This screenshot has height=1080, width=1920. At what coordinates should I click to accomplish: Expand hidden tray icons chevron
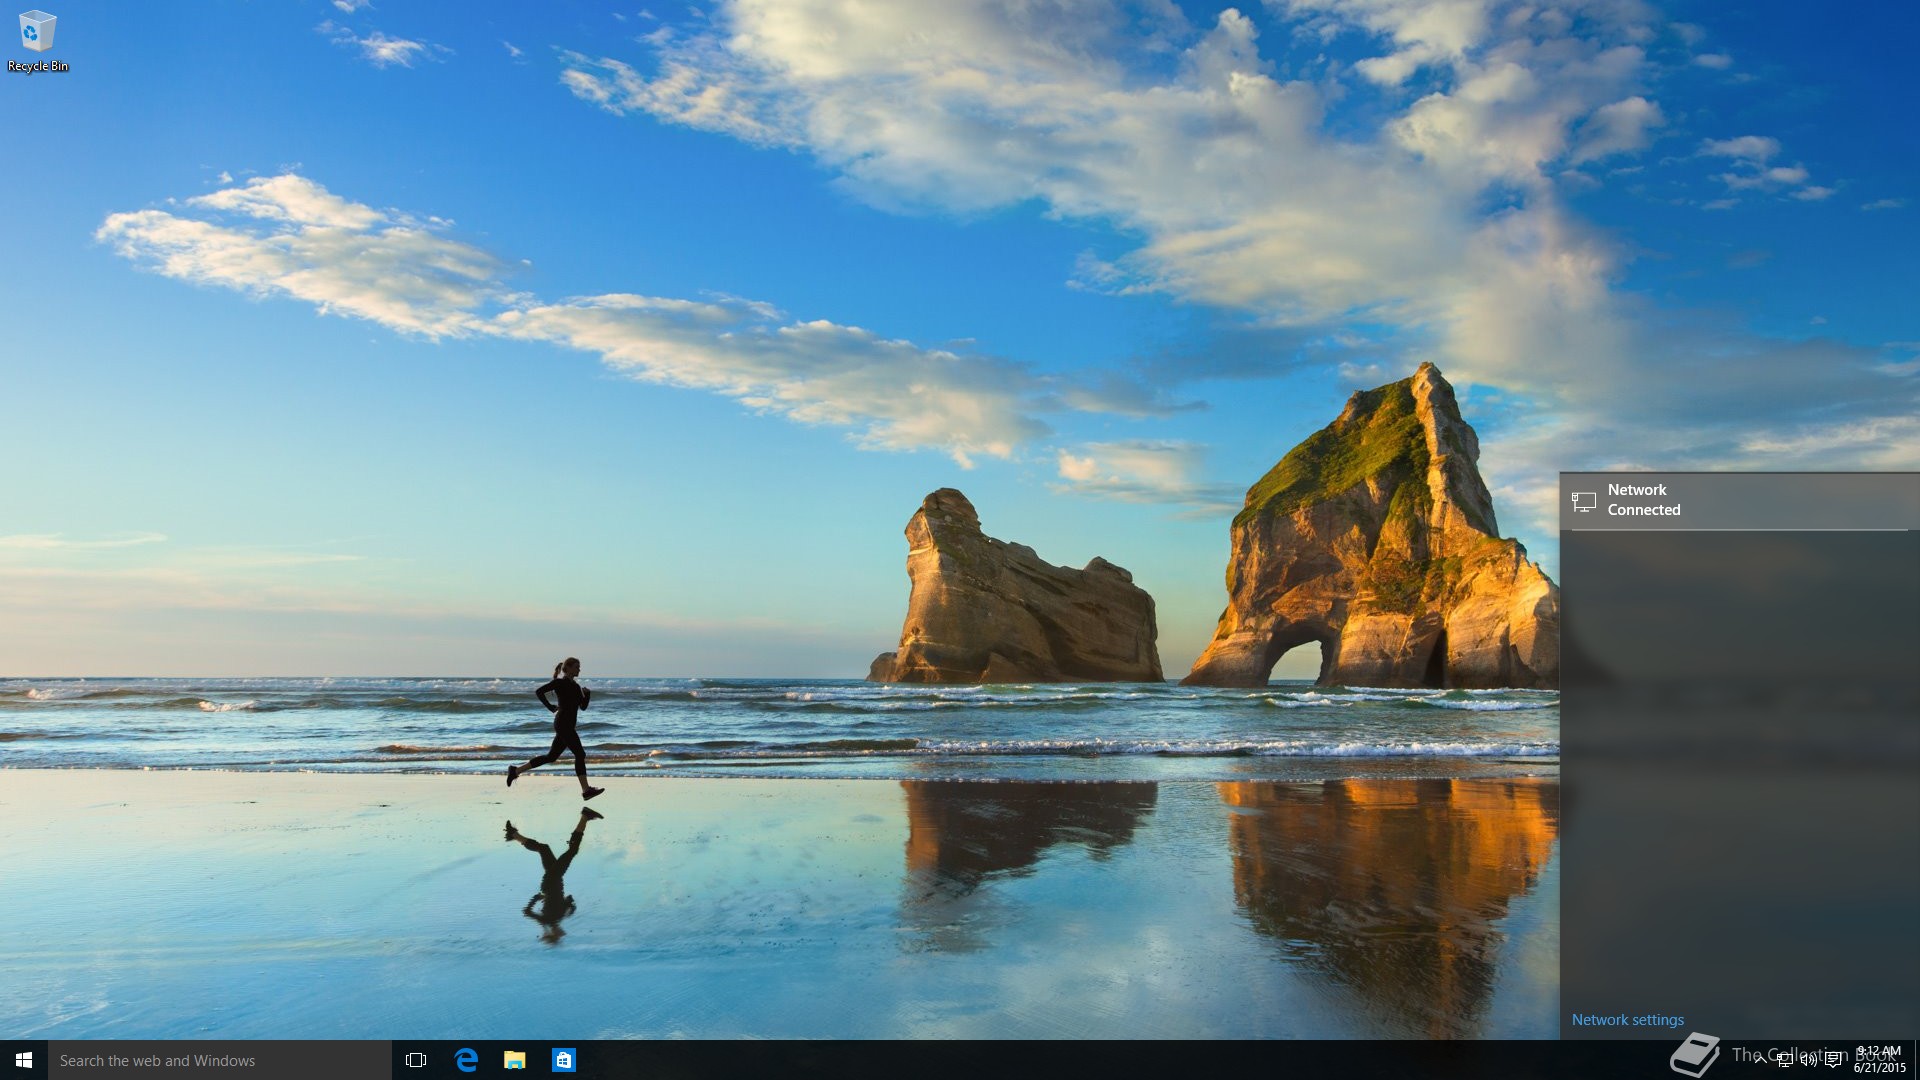click(x=1761, y=1061)
